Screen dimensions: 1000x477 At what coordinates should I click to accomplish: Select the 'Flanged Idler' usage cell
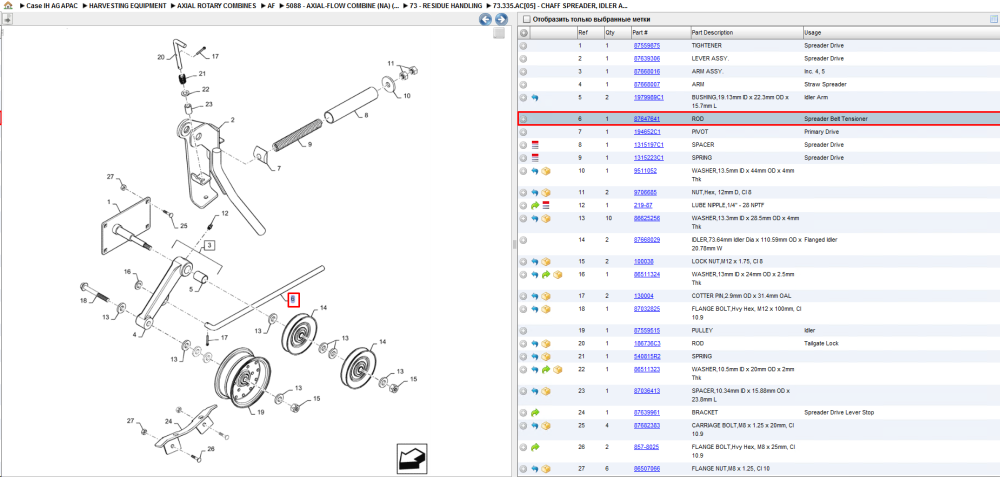[x=822, y=240]
